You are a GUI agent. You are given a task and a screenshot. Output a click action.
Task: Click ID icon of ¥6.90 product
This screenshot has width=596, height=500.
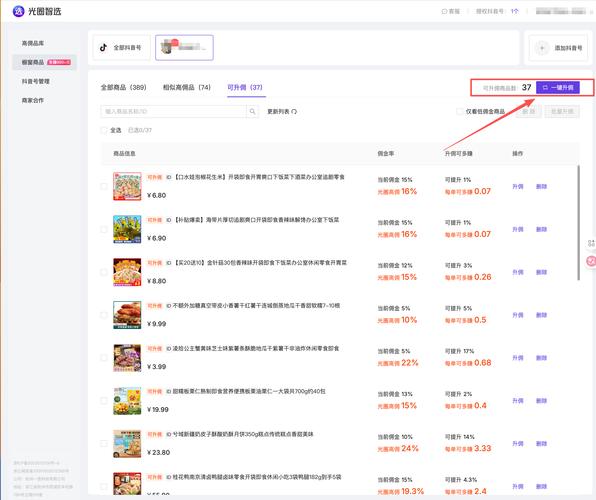coord(169,220)
